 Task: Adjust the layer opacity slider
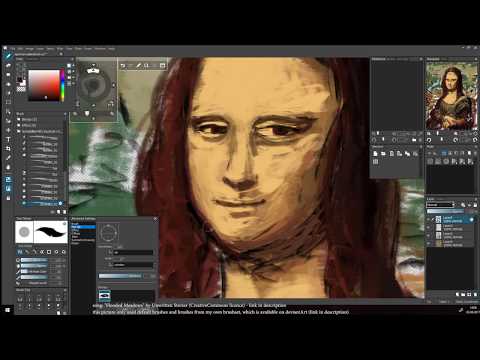coord(445,211)
